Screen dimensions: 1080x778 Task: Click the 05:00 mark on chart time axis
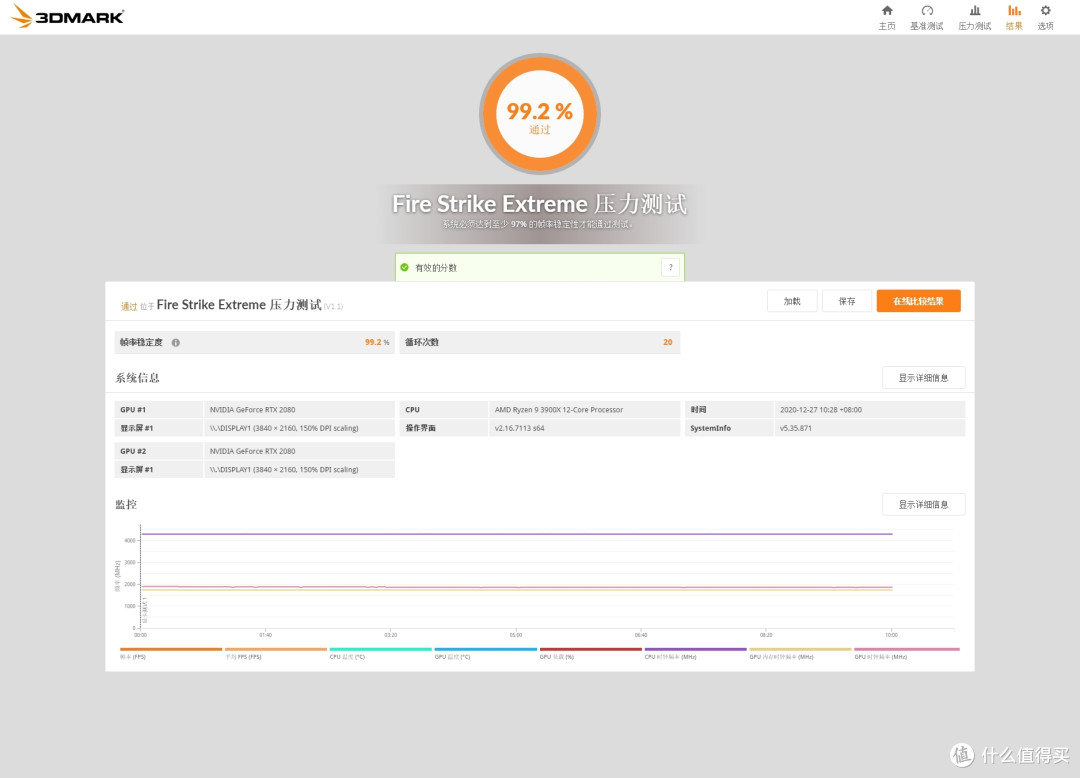point(516,635)
